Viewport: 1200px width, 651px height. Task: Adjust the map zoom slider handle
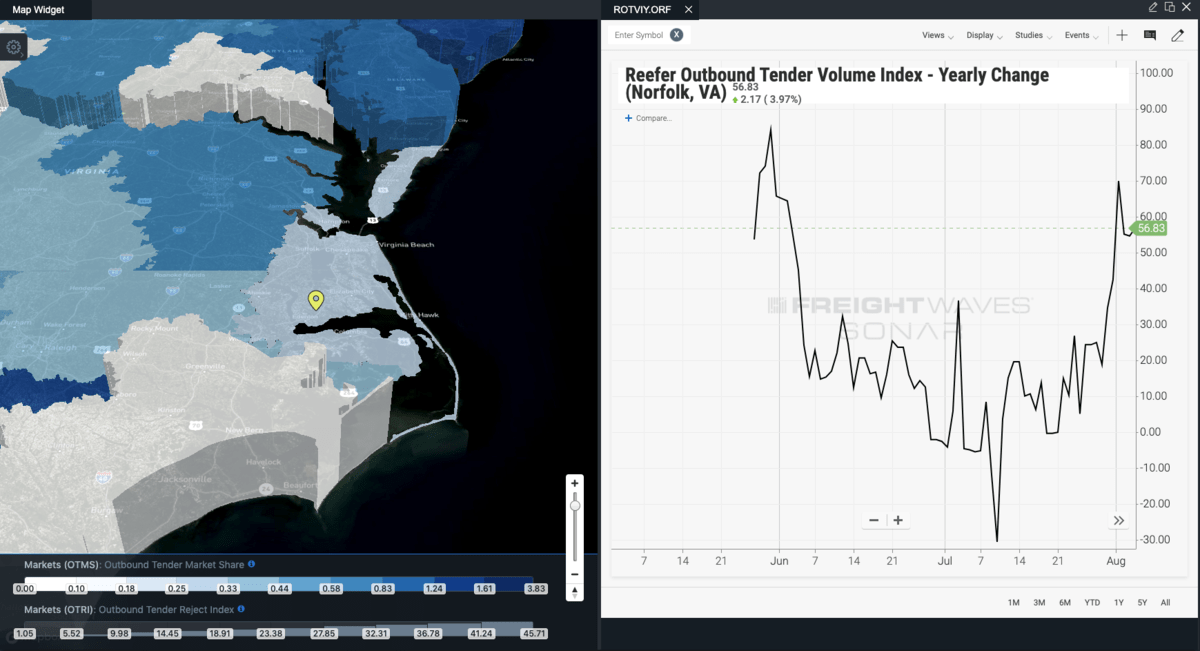coord(575,506)
